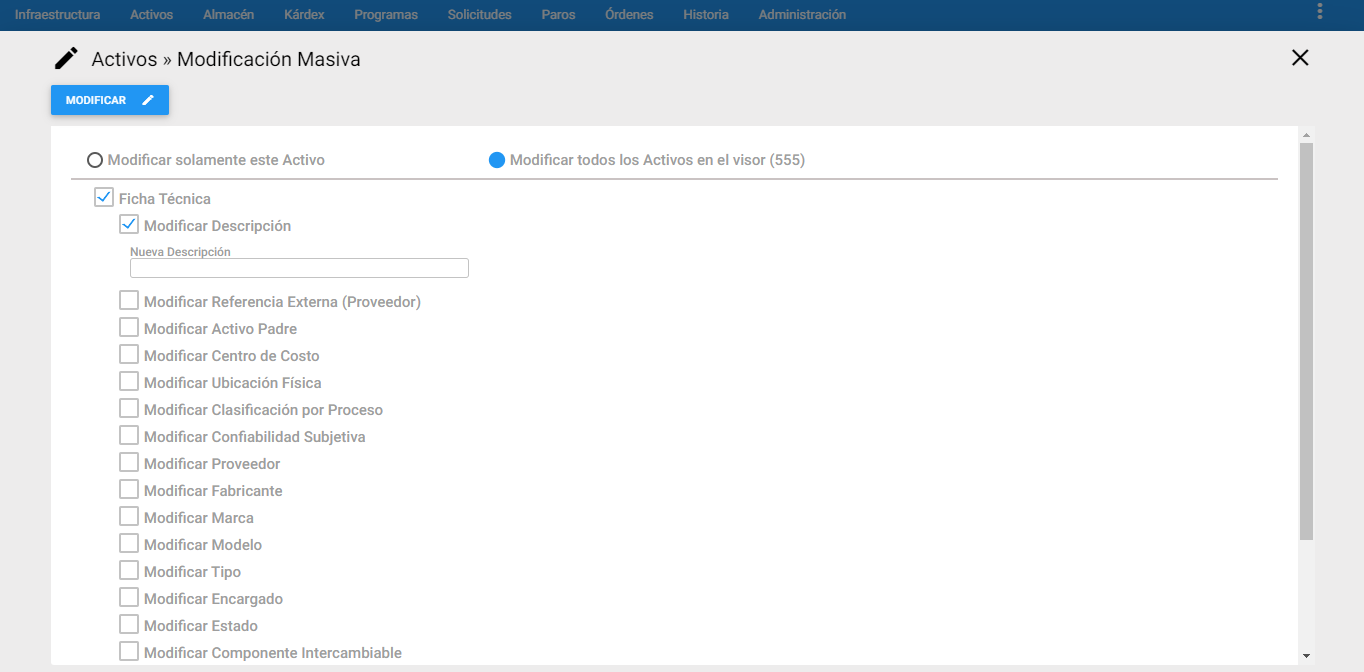Open the Historia menu
The height and width of the screenshot is (672, 1364).
click(706, 15)
